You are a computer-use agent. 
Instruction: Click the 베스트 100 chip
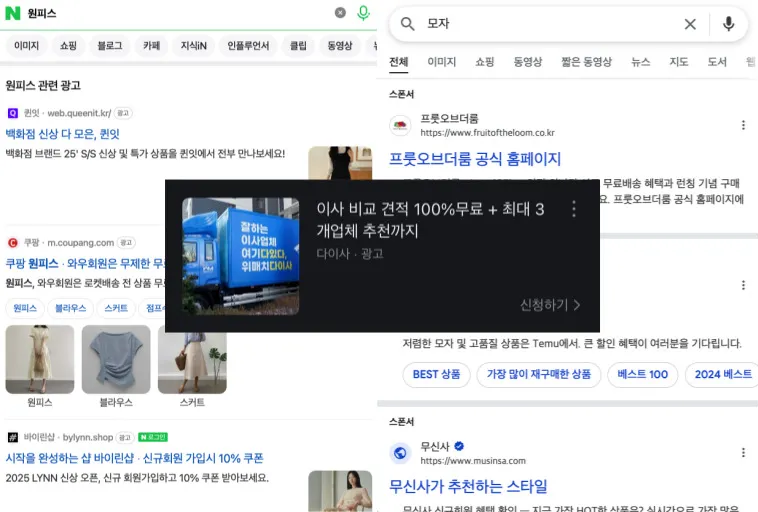click(642, 375)
